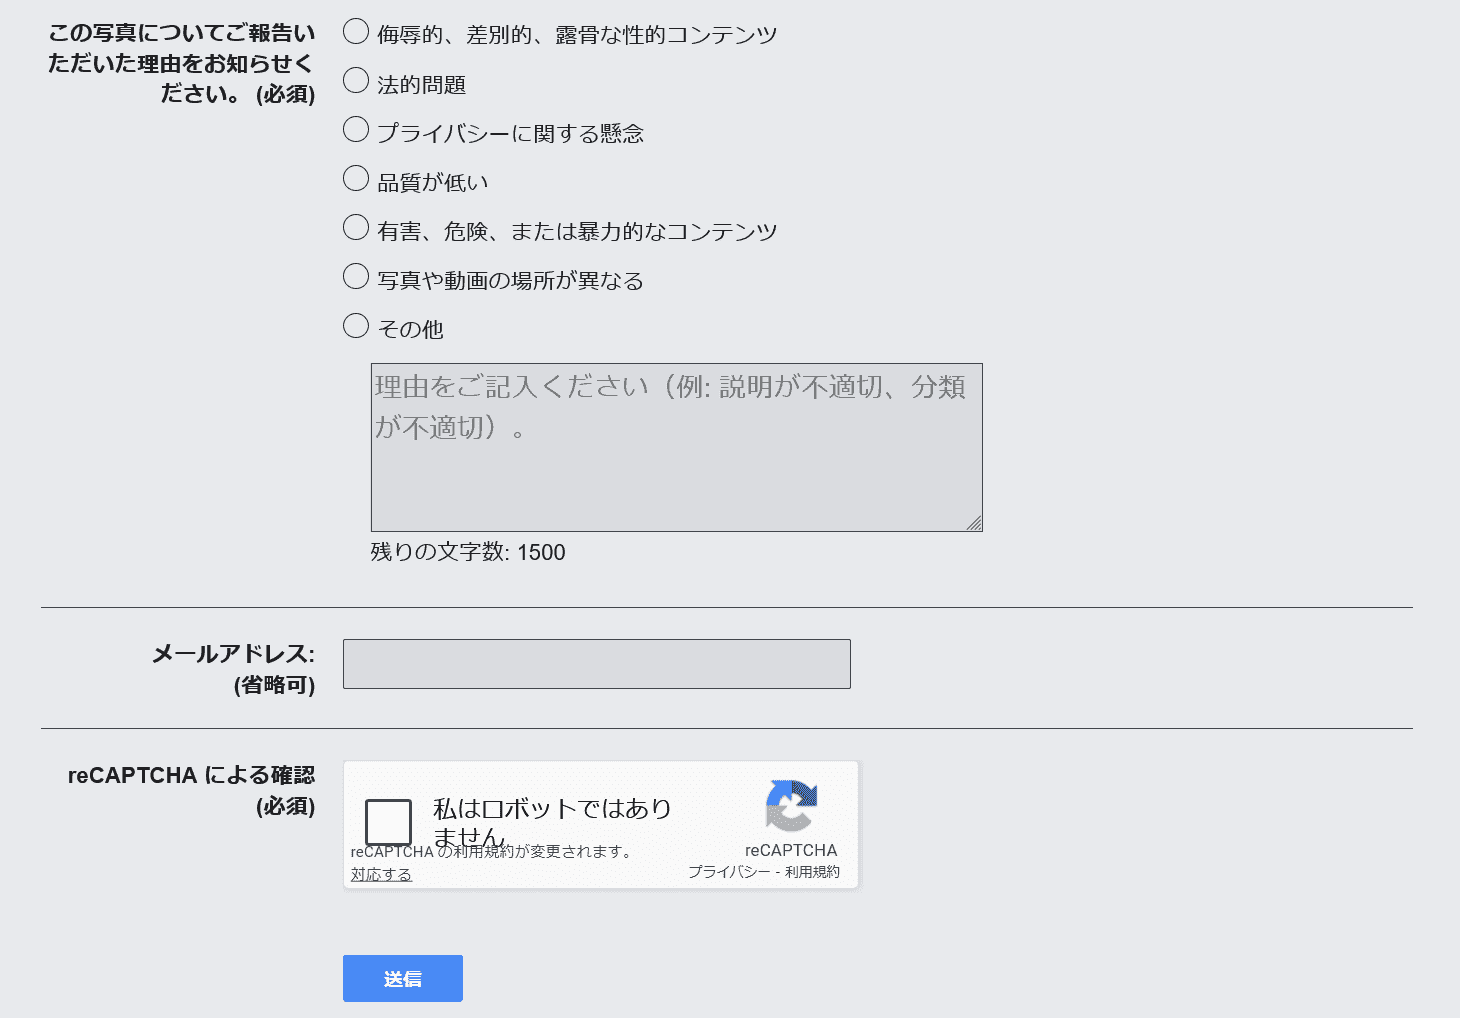The image size is (1460, 1018).
Task: Click the text area resize handle
Action: (974, 523)
